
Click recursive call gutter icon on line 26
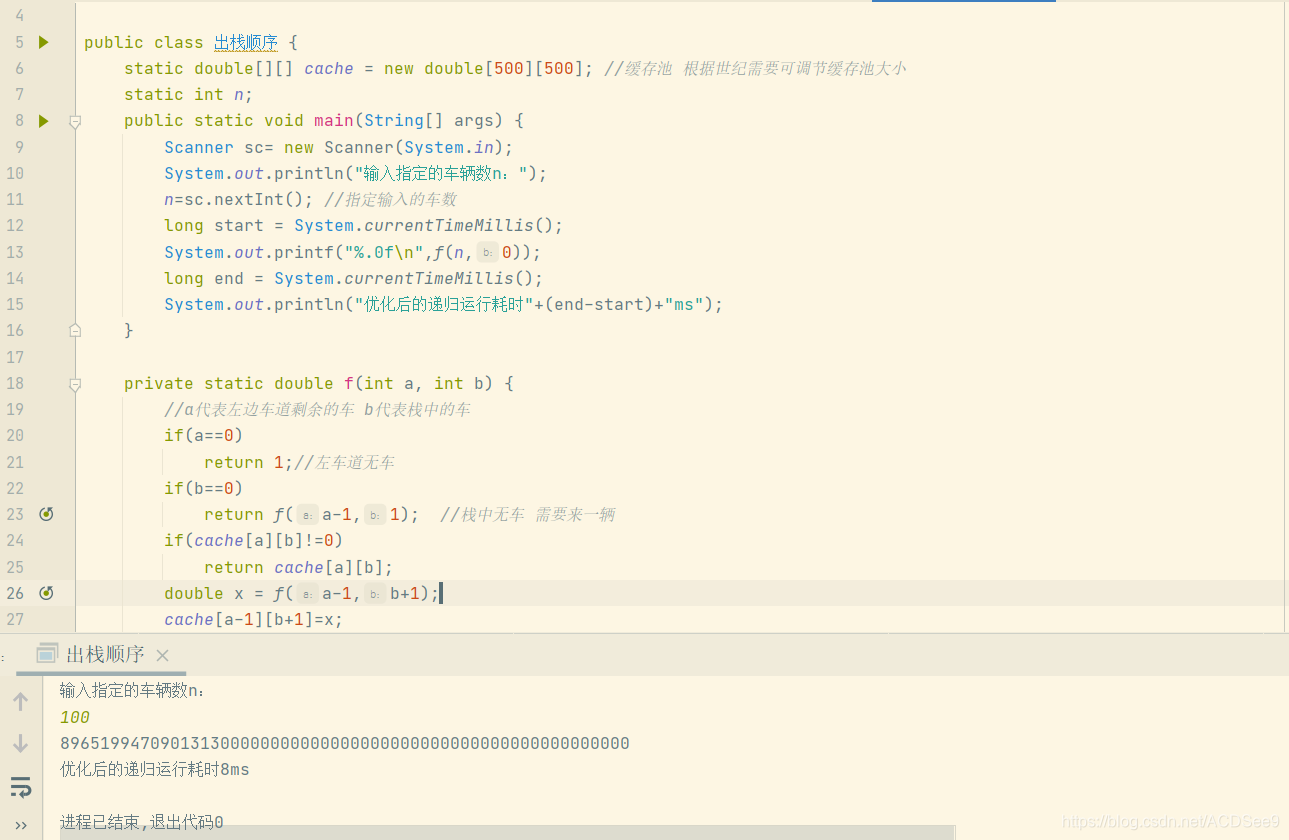(46, 593)
